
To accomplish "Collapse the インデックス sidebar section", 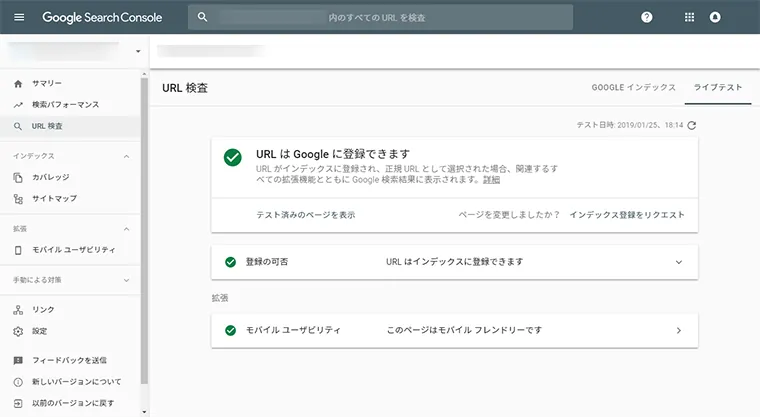I will (127, 156).
